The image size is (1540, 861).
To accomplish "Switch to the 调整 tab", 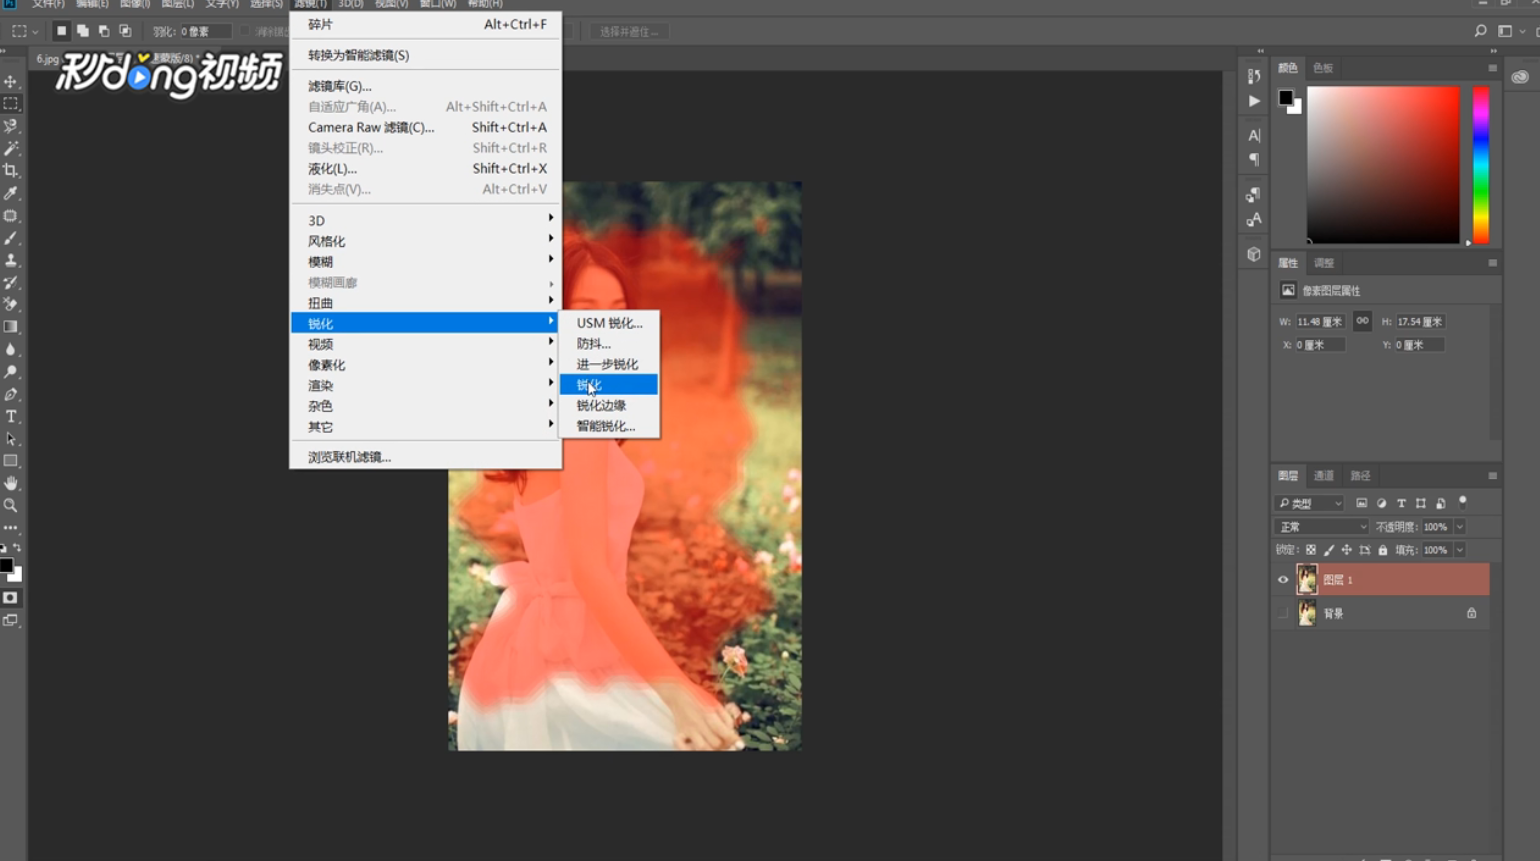I will 1324,263.
